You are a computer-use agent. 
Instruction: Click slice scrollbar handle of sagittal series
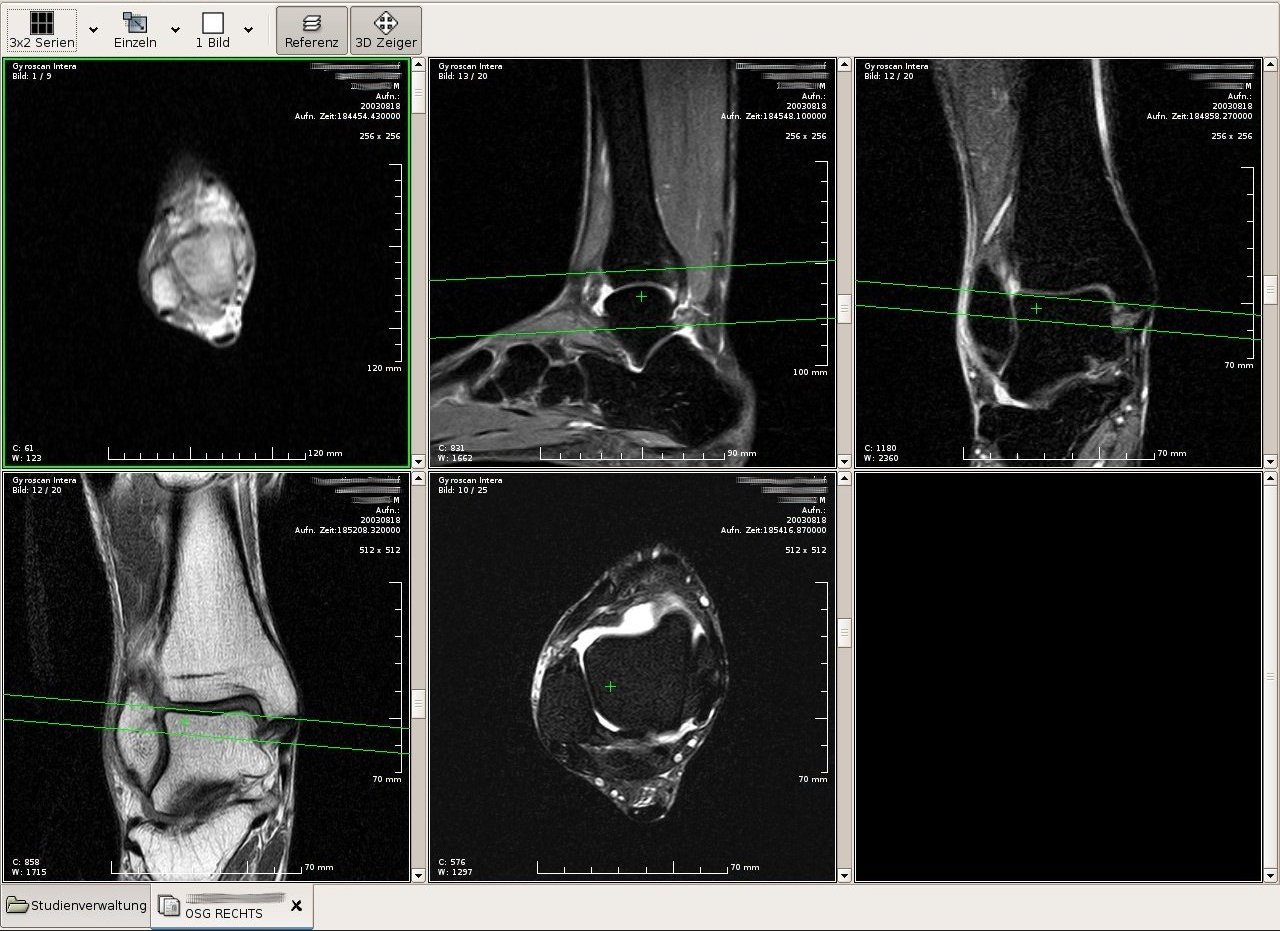click(844, 308)
